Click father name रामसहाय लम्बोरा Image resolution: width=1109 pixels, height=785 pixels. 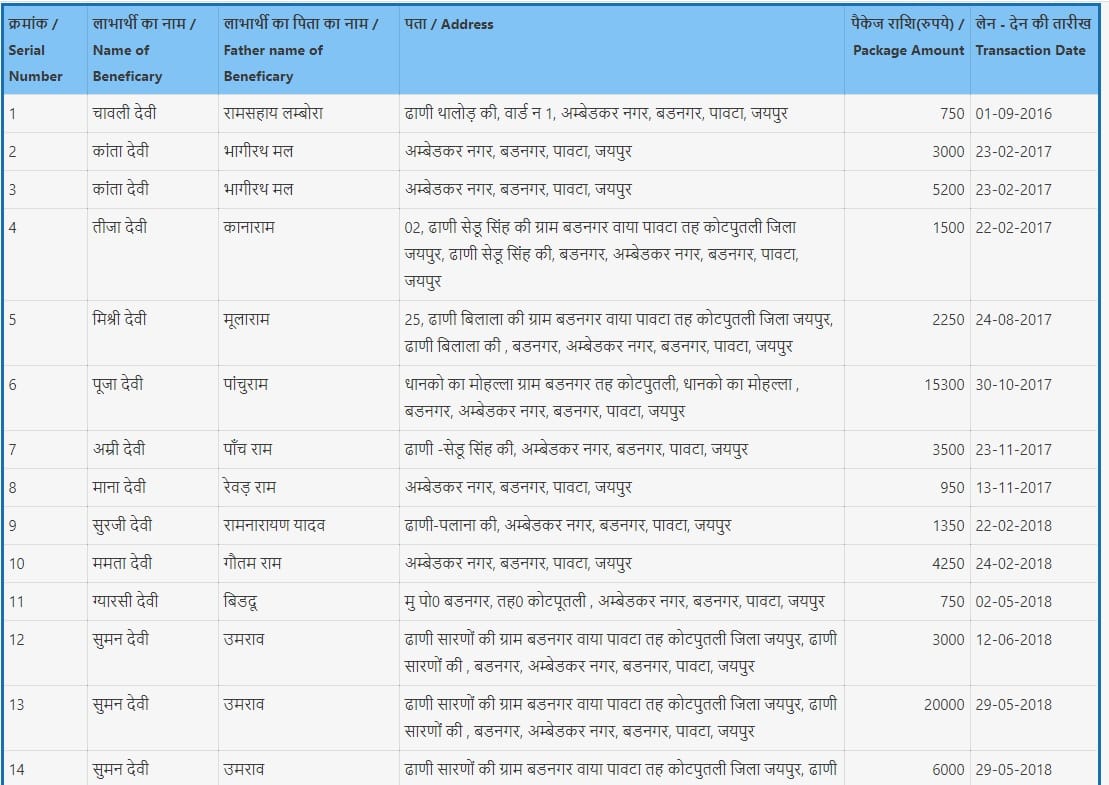(272, 114)
